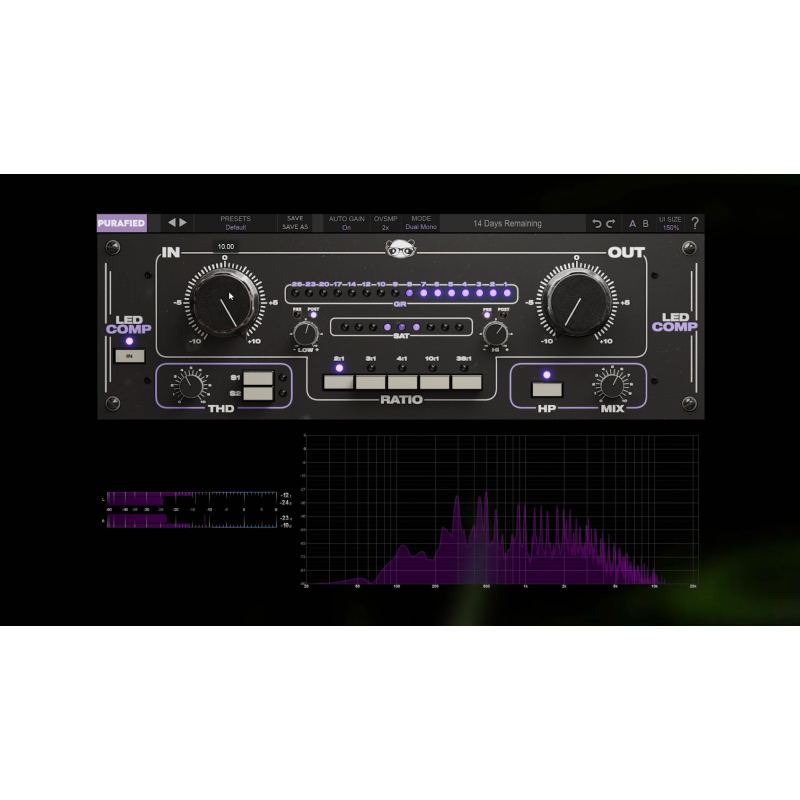This screenshot has height=800, width=800.
Task: Click the raccoon mascot logo
Action: (x=401, y=249)
